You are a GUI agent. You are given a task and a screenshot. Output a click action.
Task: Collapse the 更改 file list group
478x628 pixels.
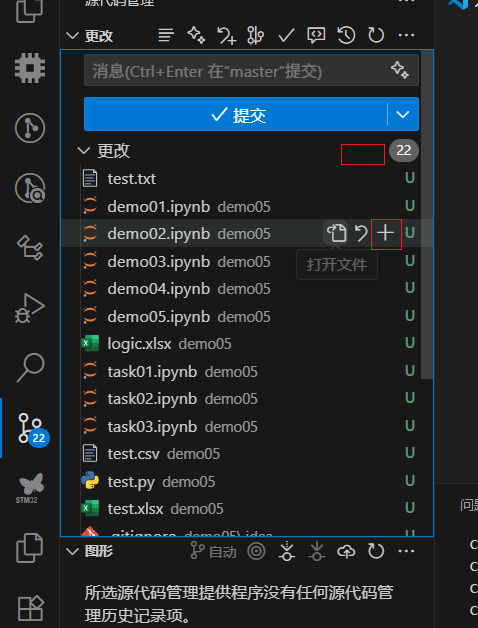[84, 151]
